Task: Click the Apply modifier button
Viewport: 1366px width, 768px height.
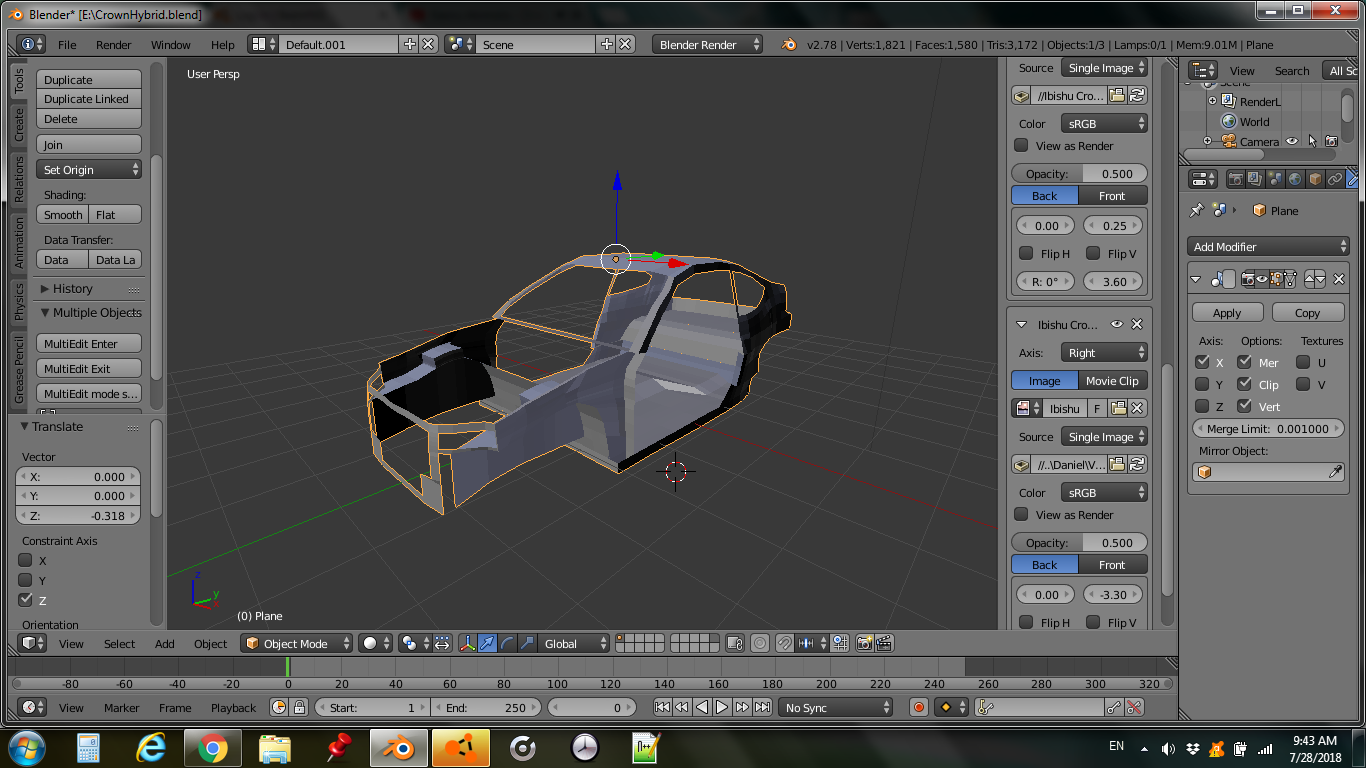Action: [1227, 312]
